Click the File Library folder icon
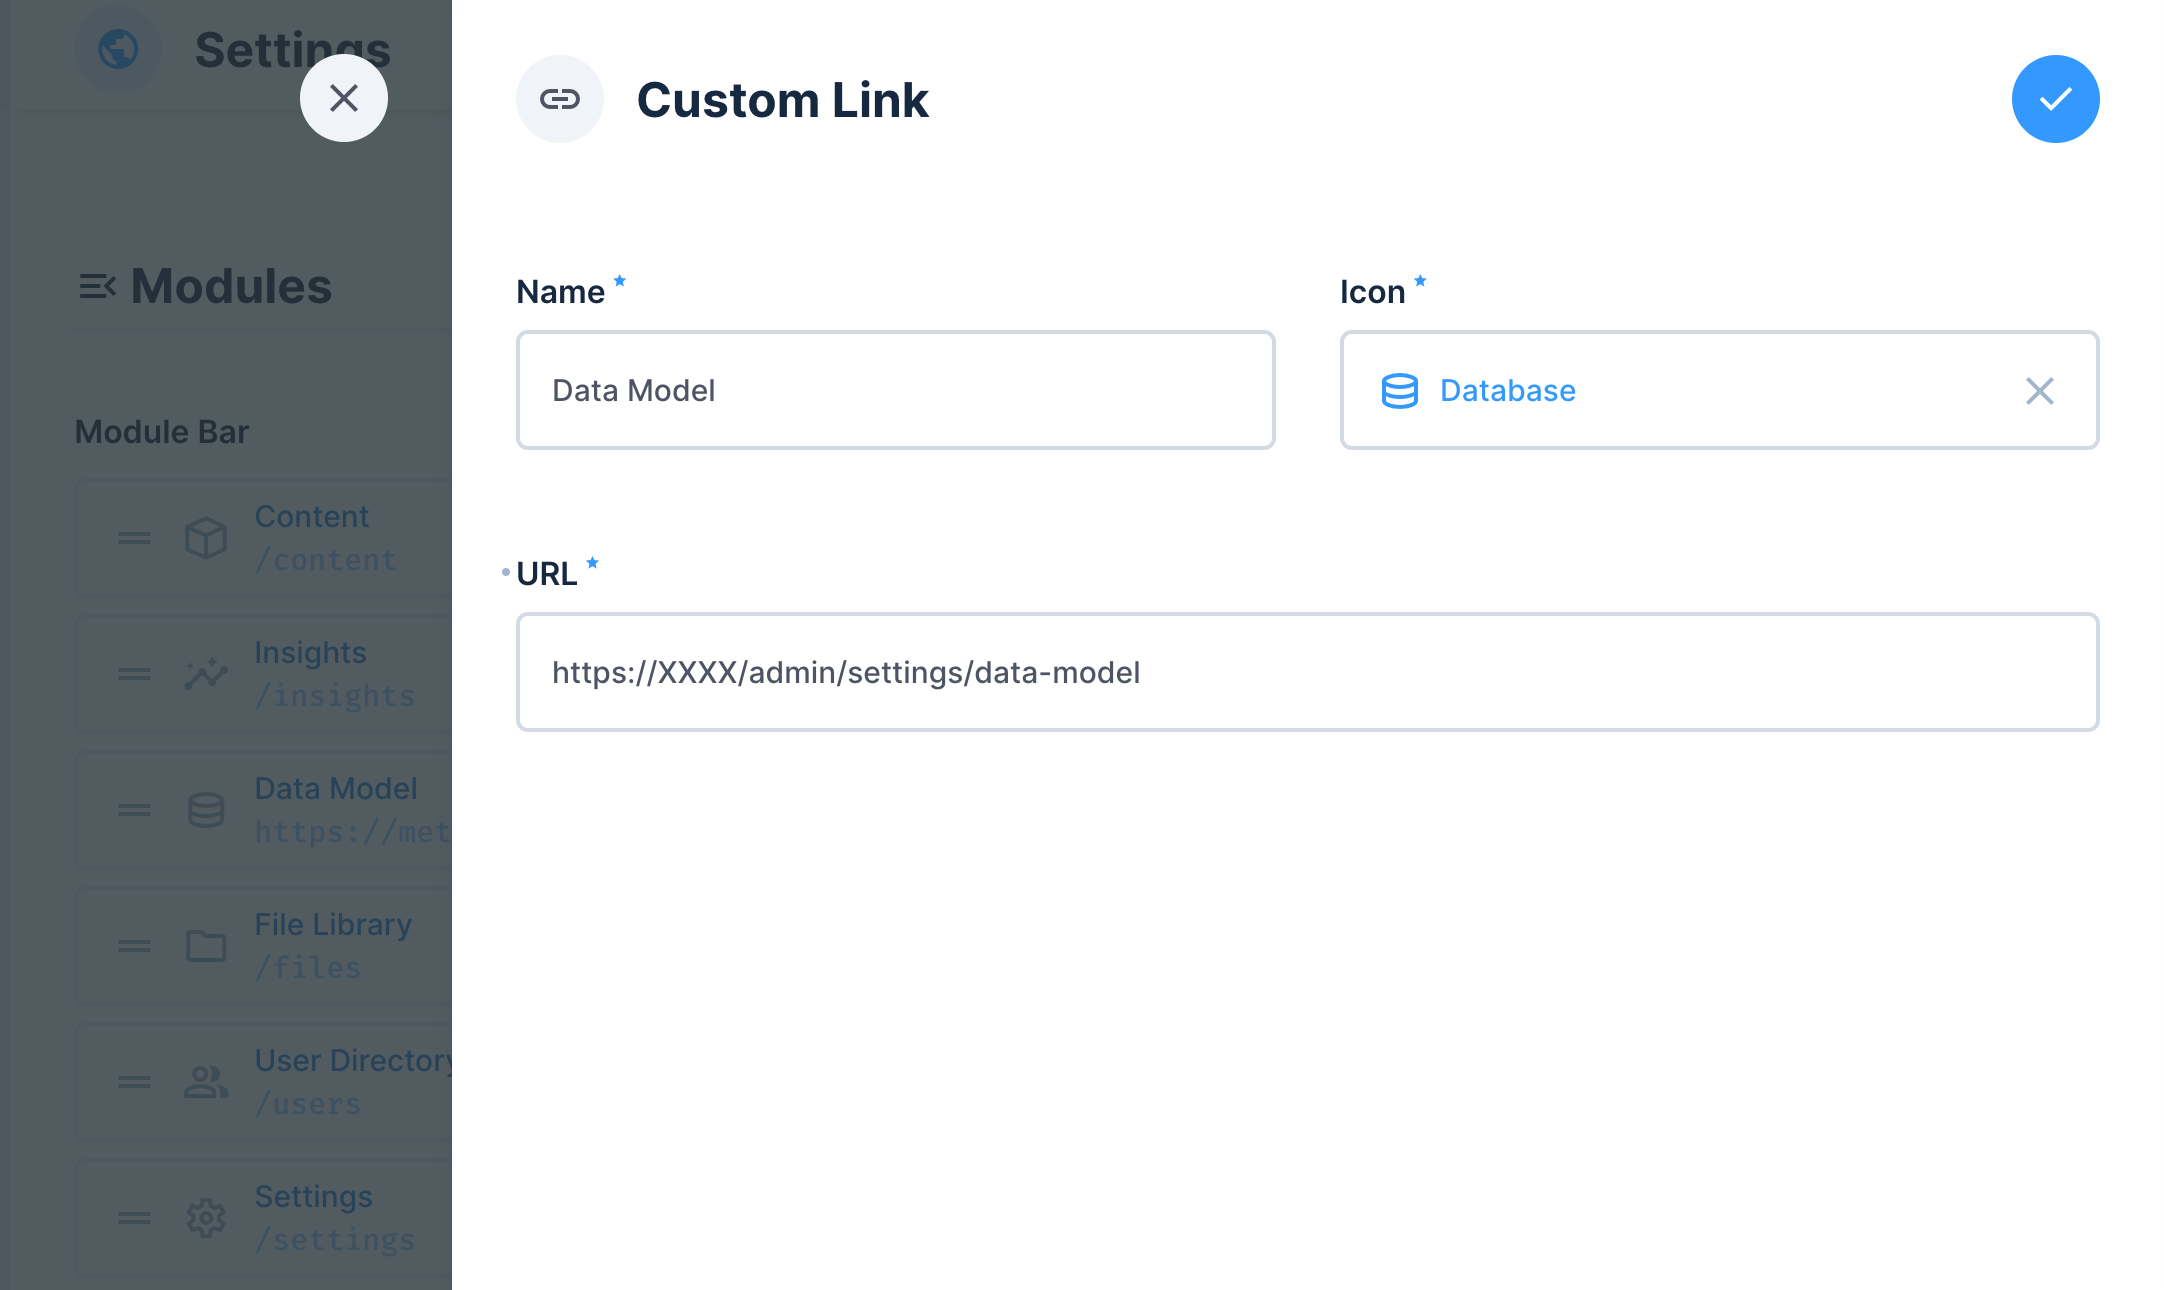 click(205, 946)
